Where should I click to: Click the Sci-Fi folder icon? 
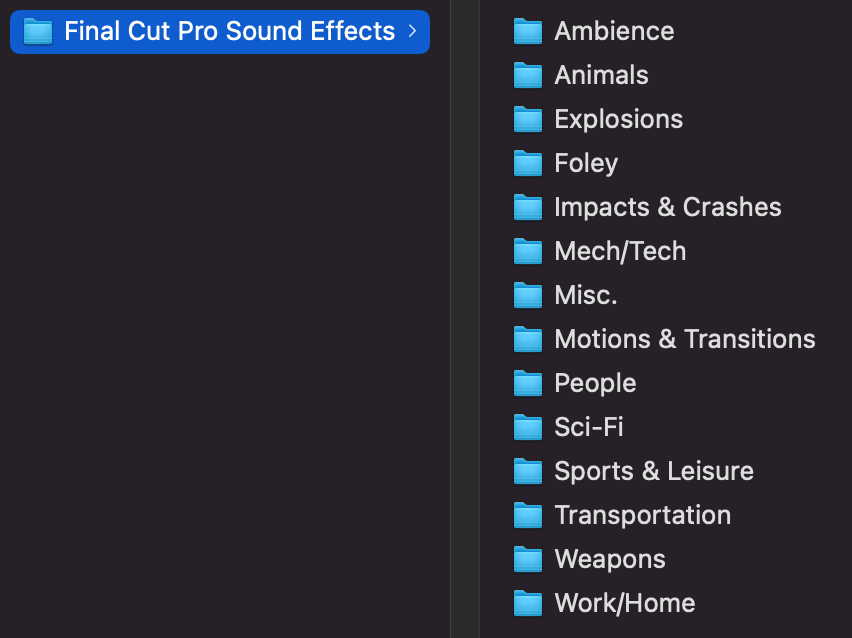click(x=527, y=428)
